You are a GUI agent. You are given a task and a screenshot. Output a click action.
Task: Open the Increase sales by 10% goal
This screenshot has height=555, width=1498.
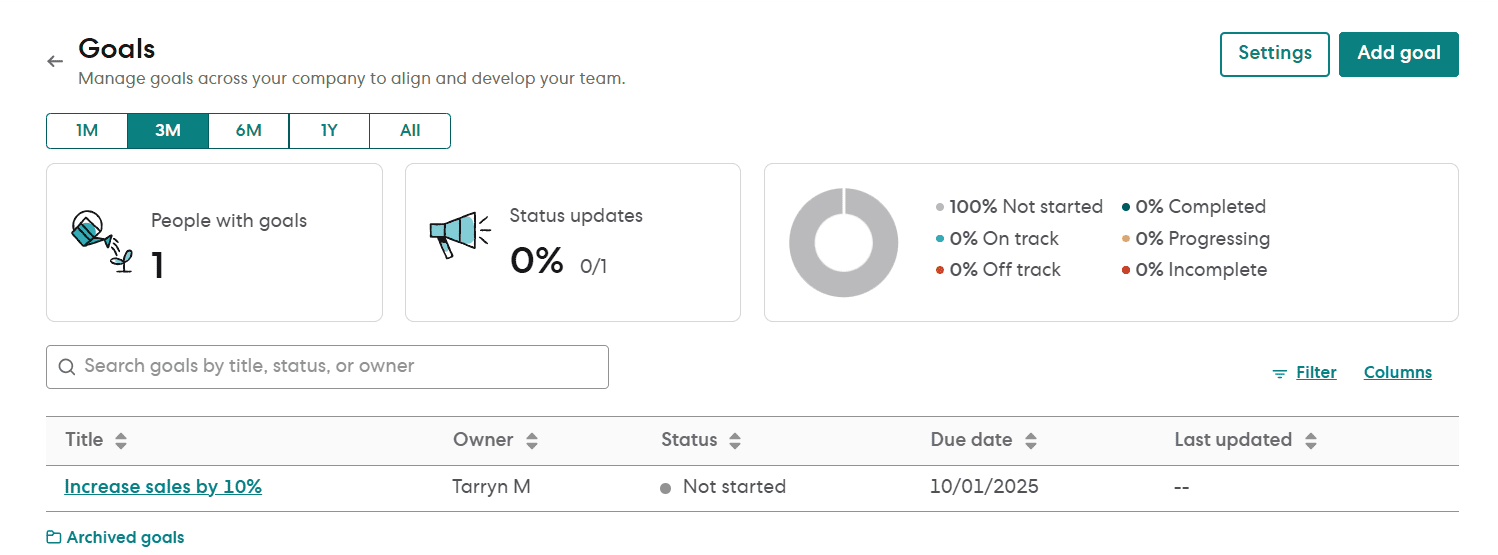click(163, 487)
